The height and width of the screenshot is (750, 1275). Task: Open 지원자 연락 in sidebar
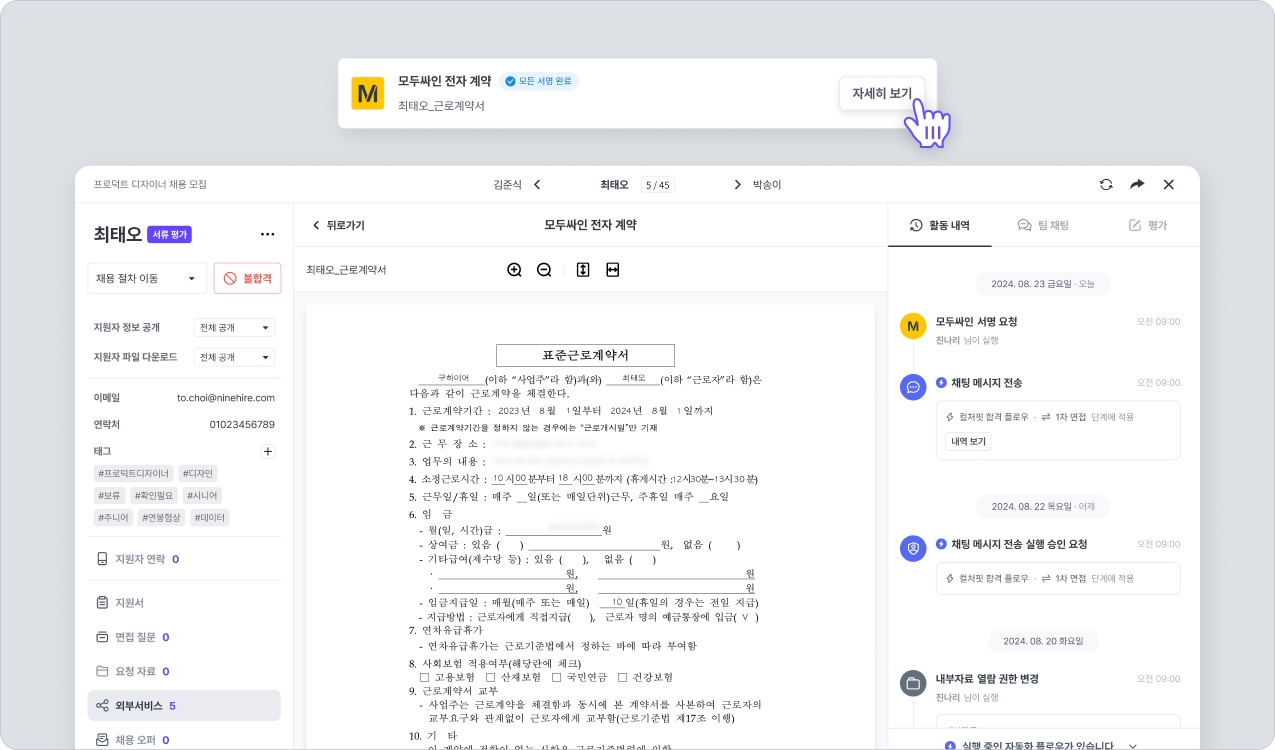pyautogui.click(x=184, y=559)
